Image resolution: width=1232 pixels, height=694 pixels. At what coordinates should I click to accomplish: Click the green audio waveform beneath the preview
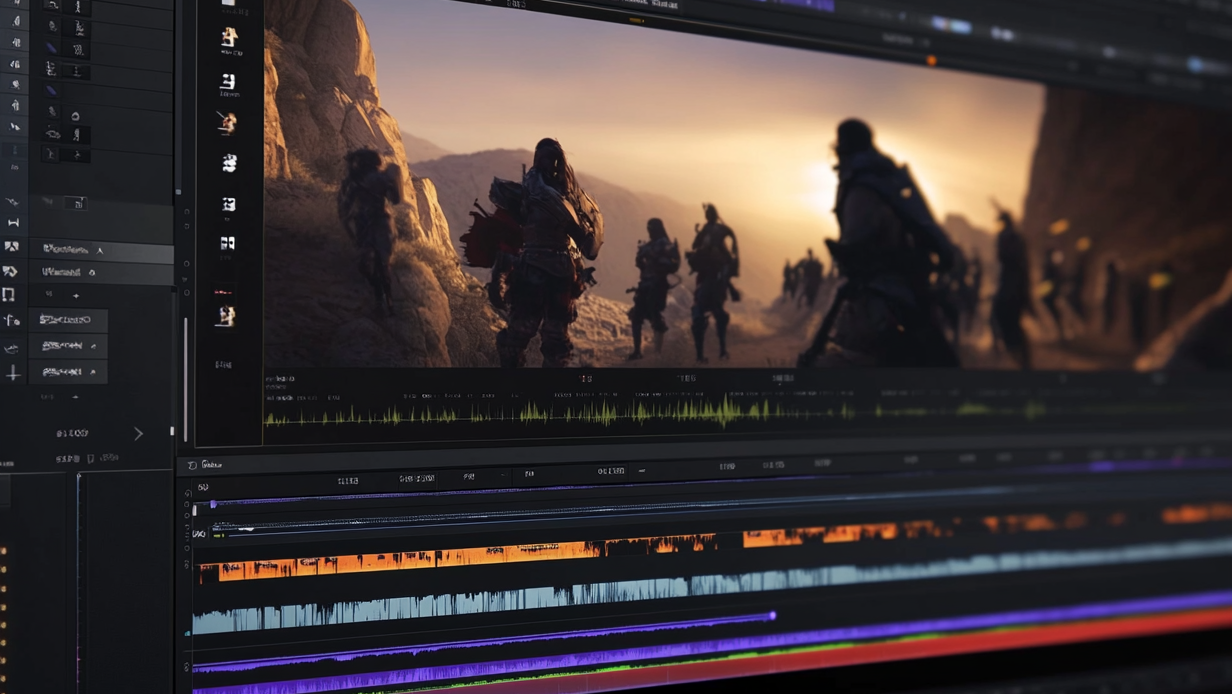[x=560, y=412]
